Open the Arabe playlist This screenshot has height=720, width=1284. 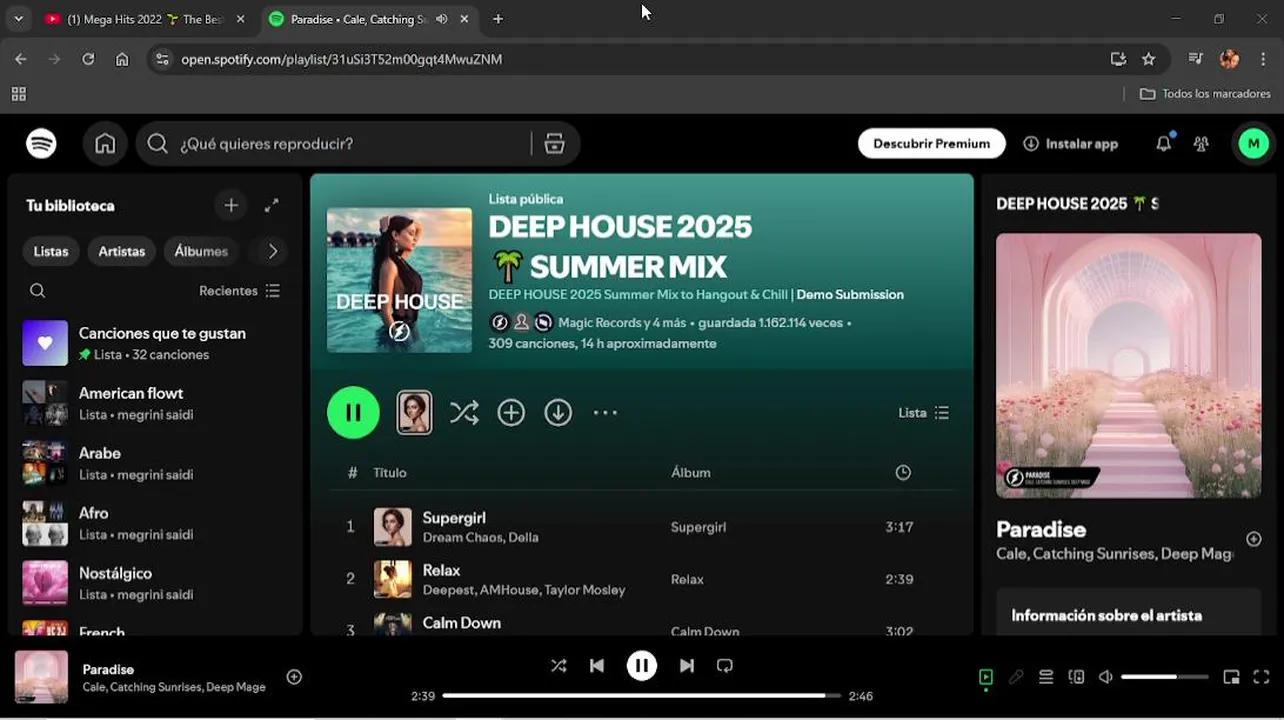[155, 463]
